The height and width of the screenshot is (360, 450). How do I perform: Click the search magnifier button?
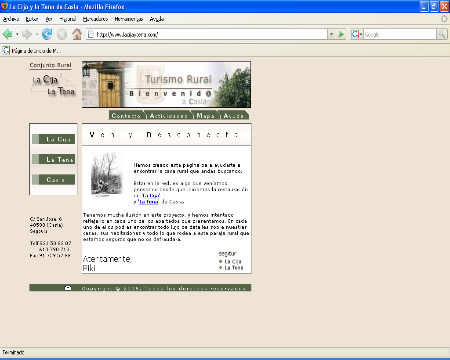442,34
